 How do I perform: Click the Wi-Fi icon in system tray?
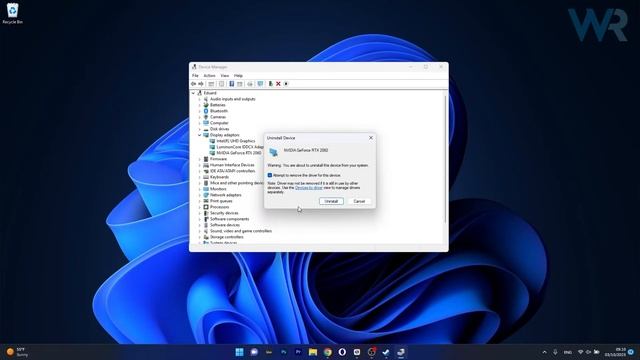coord(580,352)
